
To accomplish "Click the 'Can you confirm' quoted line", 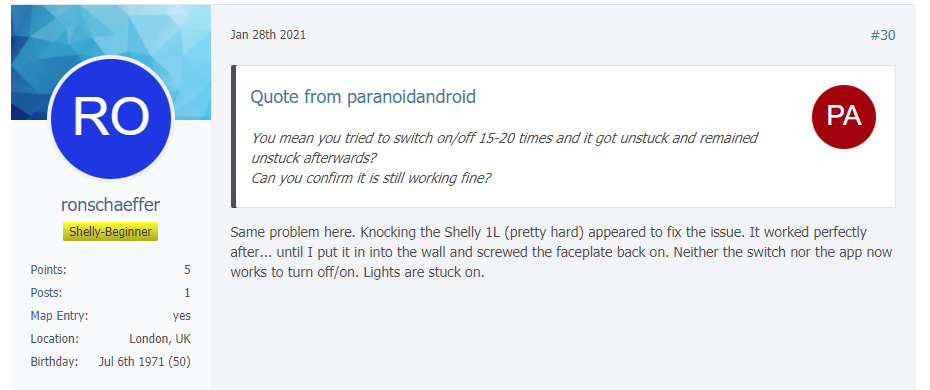I will pyautogui.click(x=371, y=178).
